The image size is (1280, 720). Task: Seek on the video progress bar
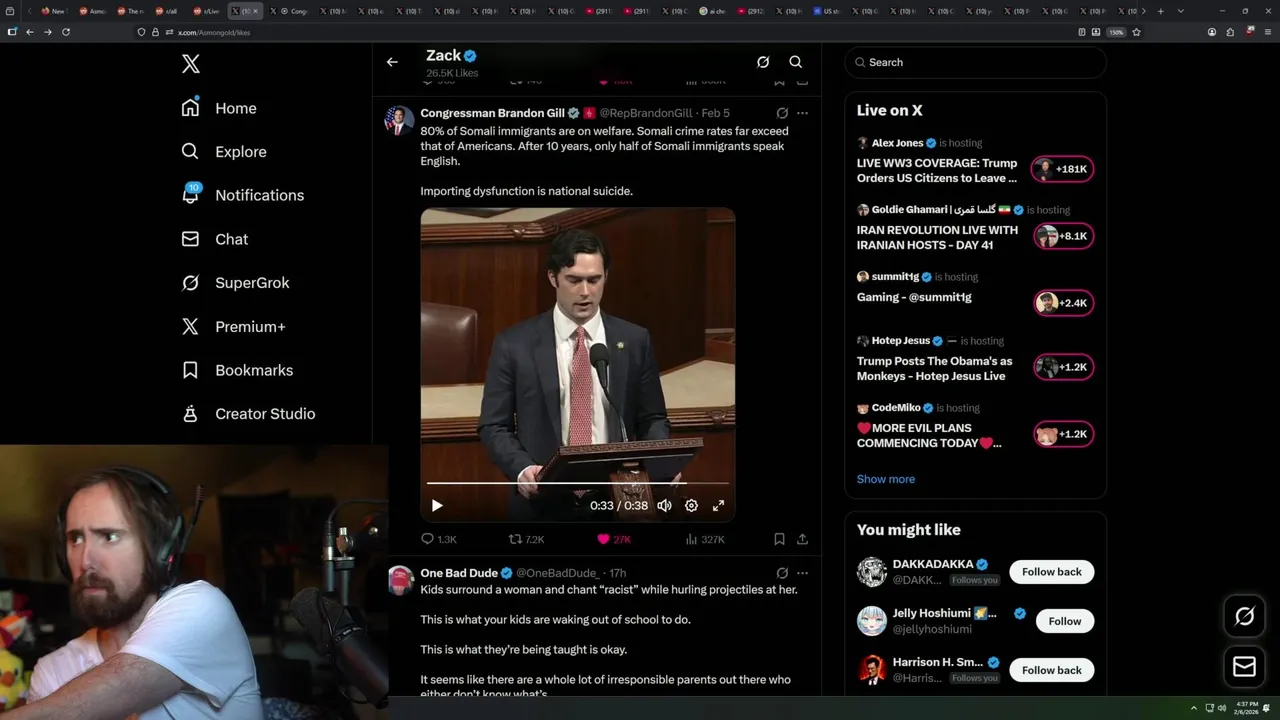[578, 483]
